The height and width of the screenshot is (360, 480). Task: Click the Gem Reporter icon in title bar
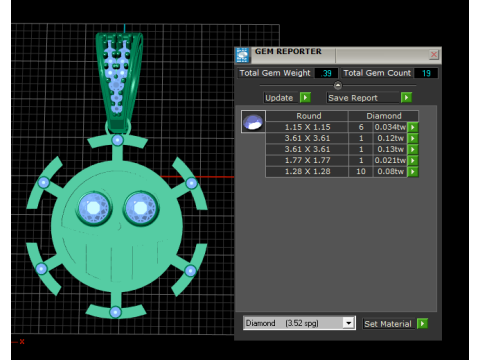click(x=242, y=55)
